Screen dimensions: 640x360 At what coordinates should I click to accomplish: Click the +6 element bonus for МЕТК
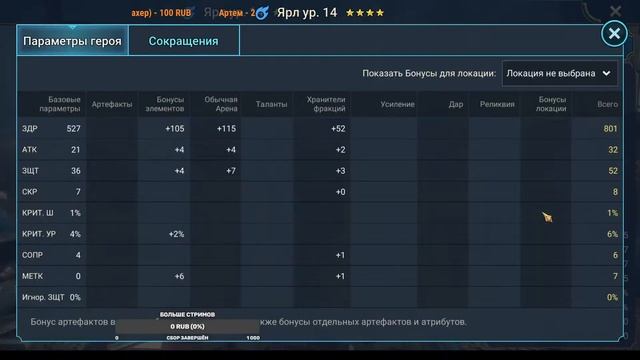coord(180,276)
